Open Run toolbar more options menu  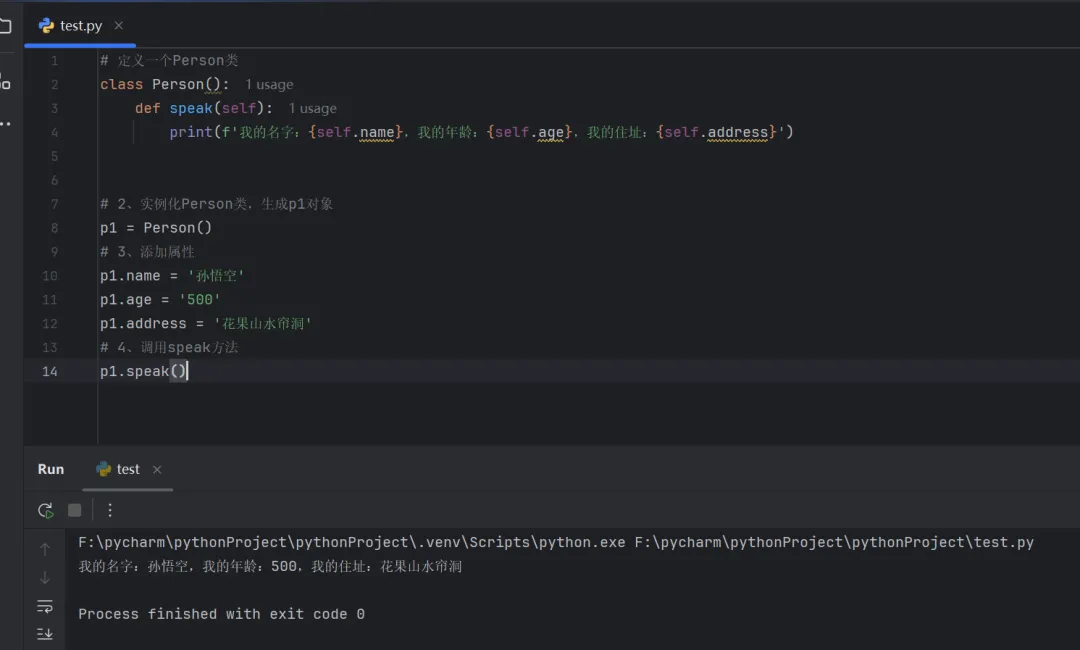(110, 510)
